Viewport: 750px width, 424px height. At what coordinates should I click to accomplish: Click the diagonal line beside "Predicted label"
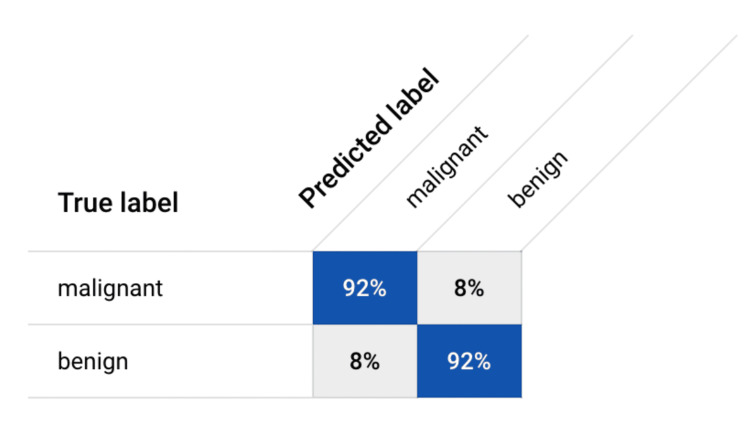coord(421,143)
